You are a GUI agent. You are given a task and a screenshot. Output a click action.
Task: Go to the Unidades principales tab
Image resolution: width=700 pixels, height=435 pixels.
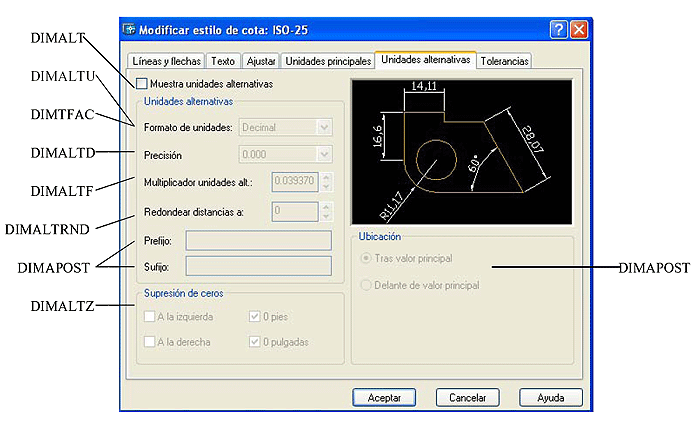click(328, 61)
